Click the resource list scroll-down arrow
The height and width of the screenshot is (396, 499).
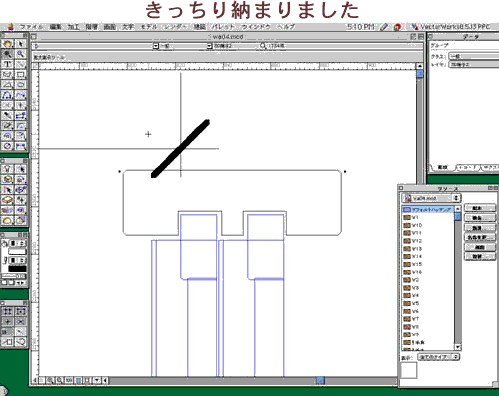pos(458,347)
